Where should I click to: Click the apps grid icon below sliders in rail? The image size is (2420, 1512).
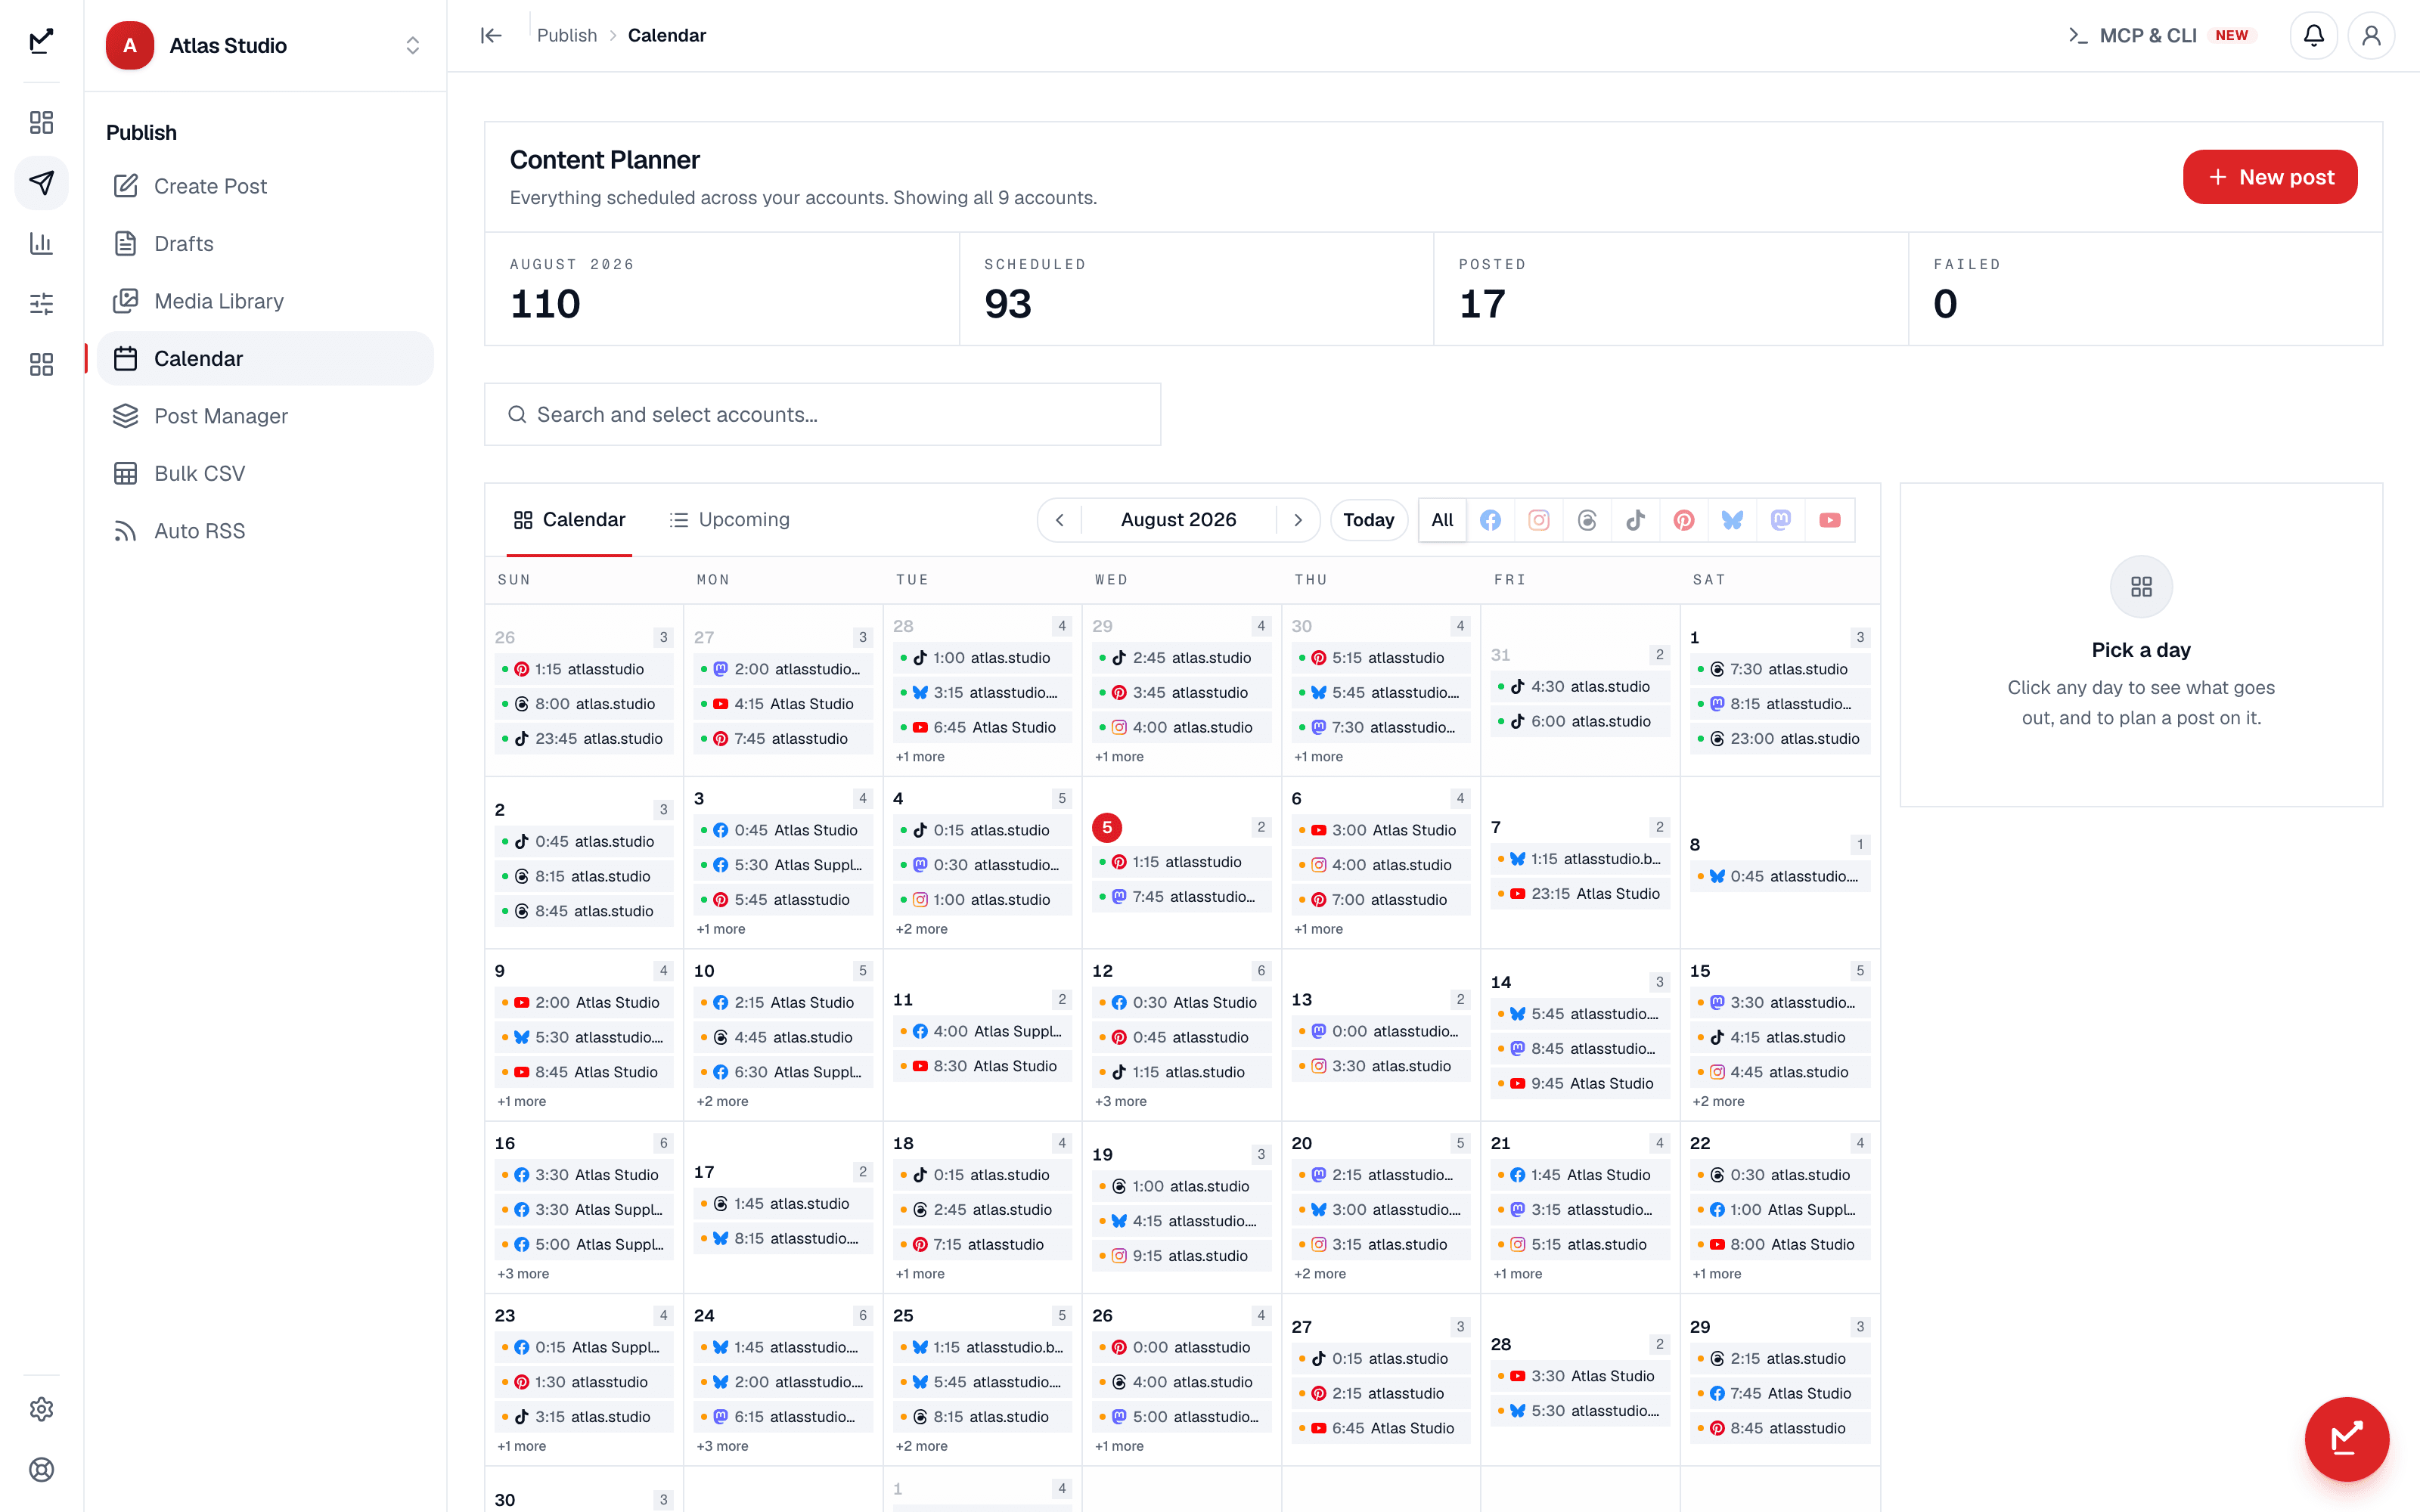(x=41, y=364)
